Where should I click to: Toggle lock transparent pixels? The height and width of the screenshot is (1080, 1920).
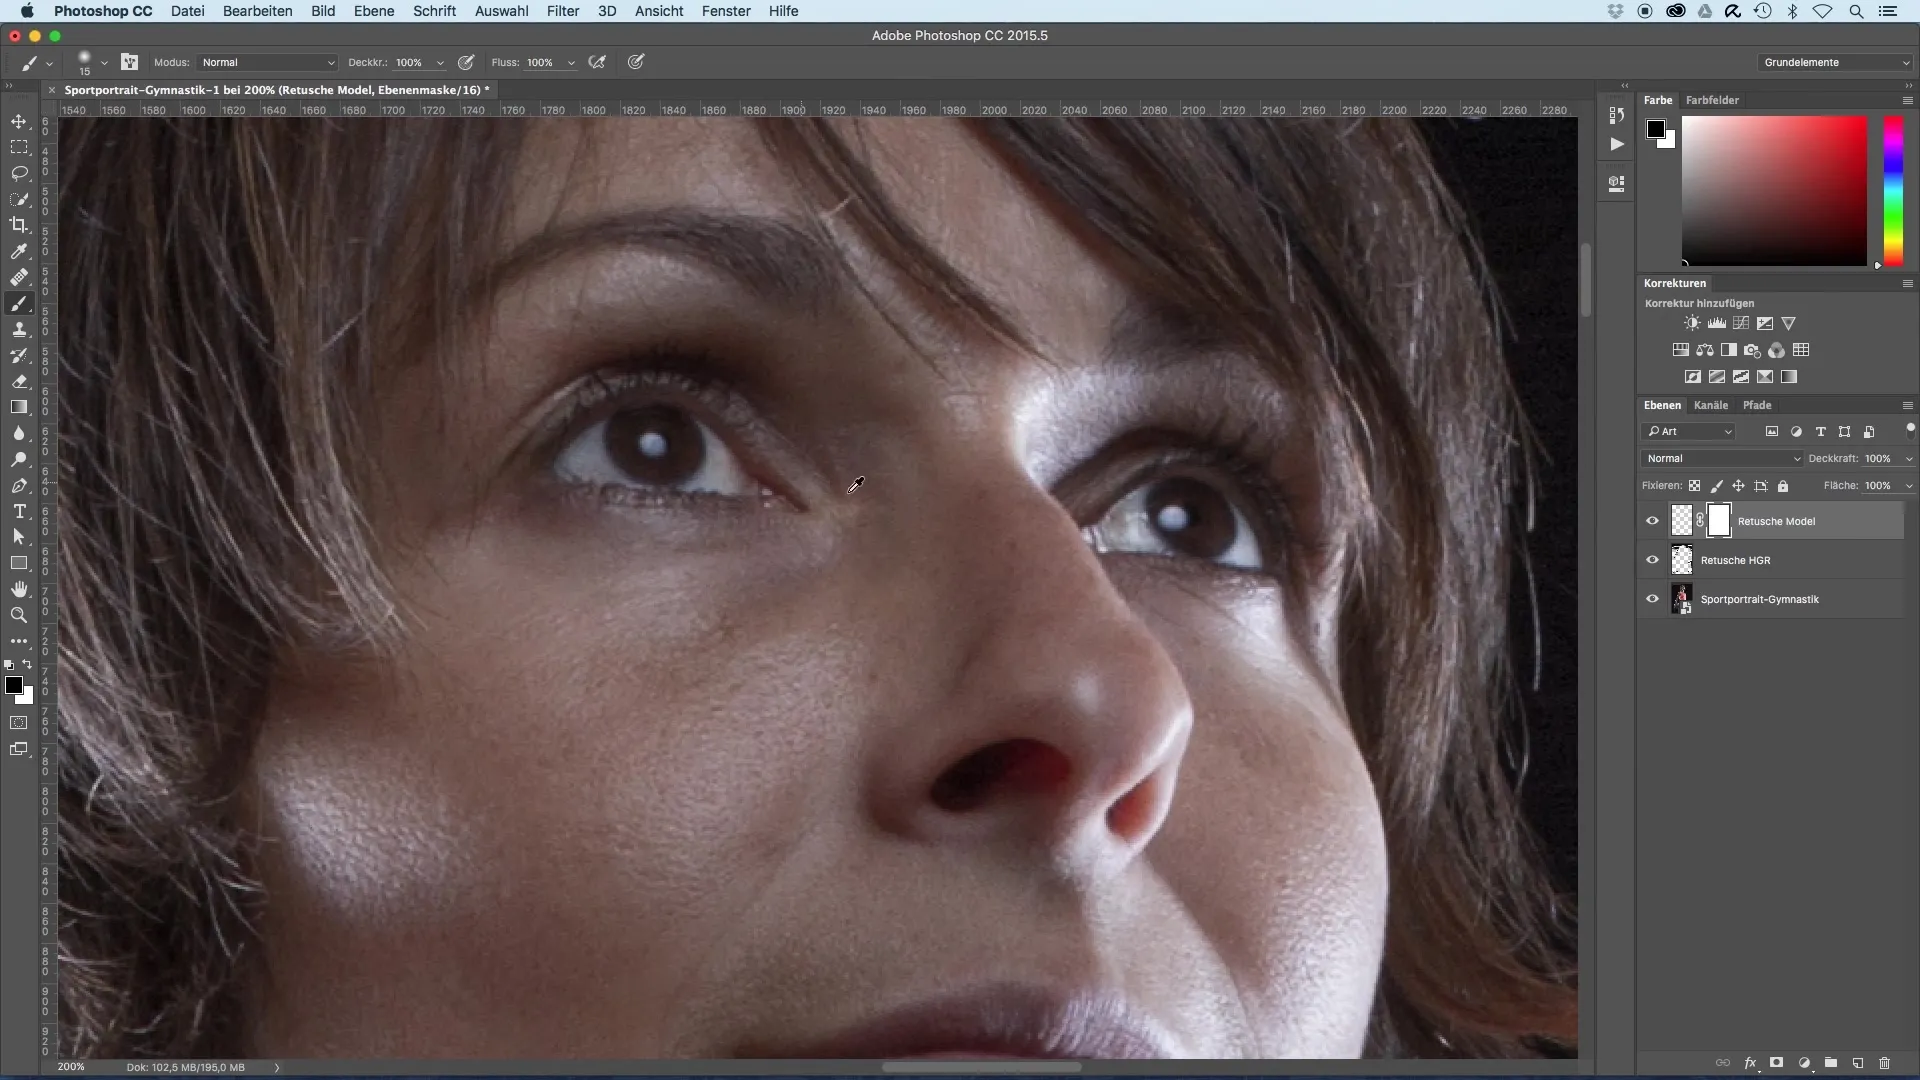(1694, 486)
